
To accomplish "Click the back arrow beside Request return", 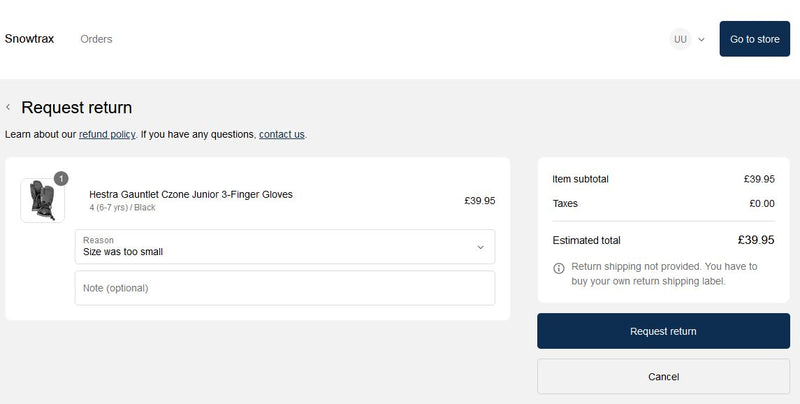I will click(x=8, y=107).
